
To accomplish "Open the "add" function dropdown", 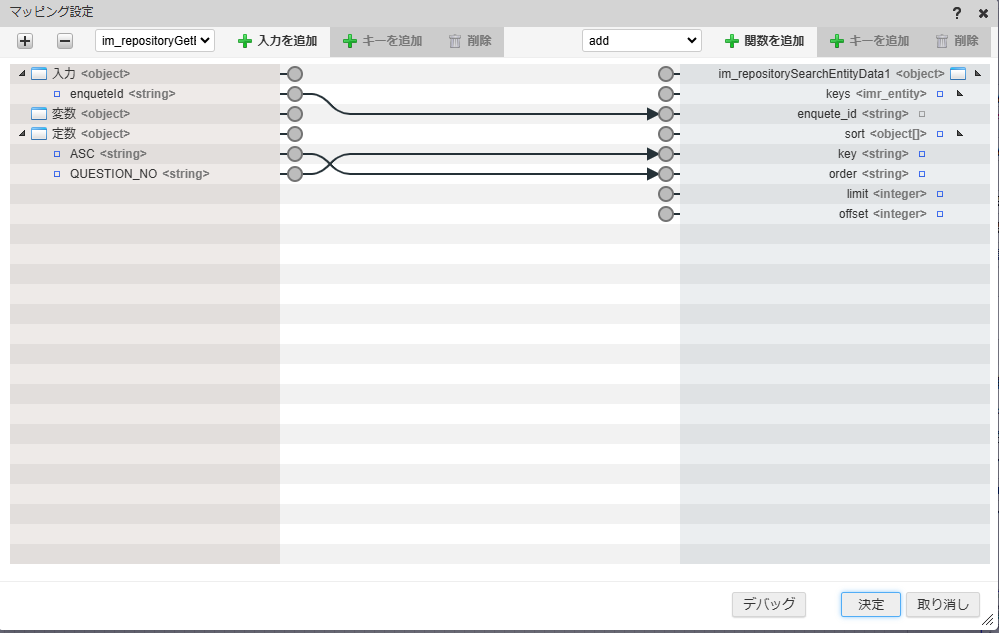I will coord(641,40).
